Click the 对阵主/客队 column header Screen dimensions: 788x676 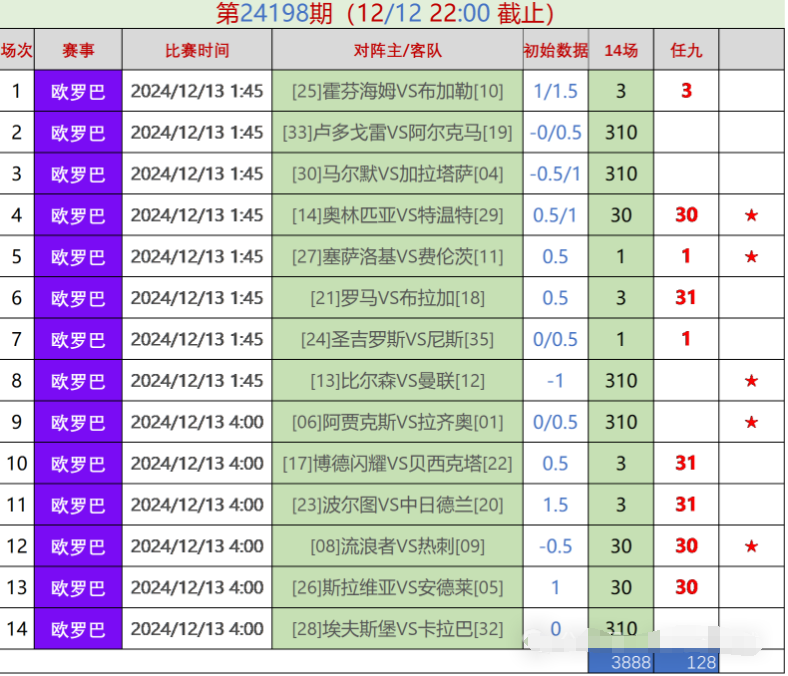(397, 50)
